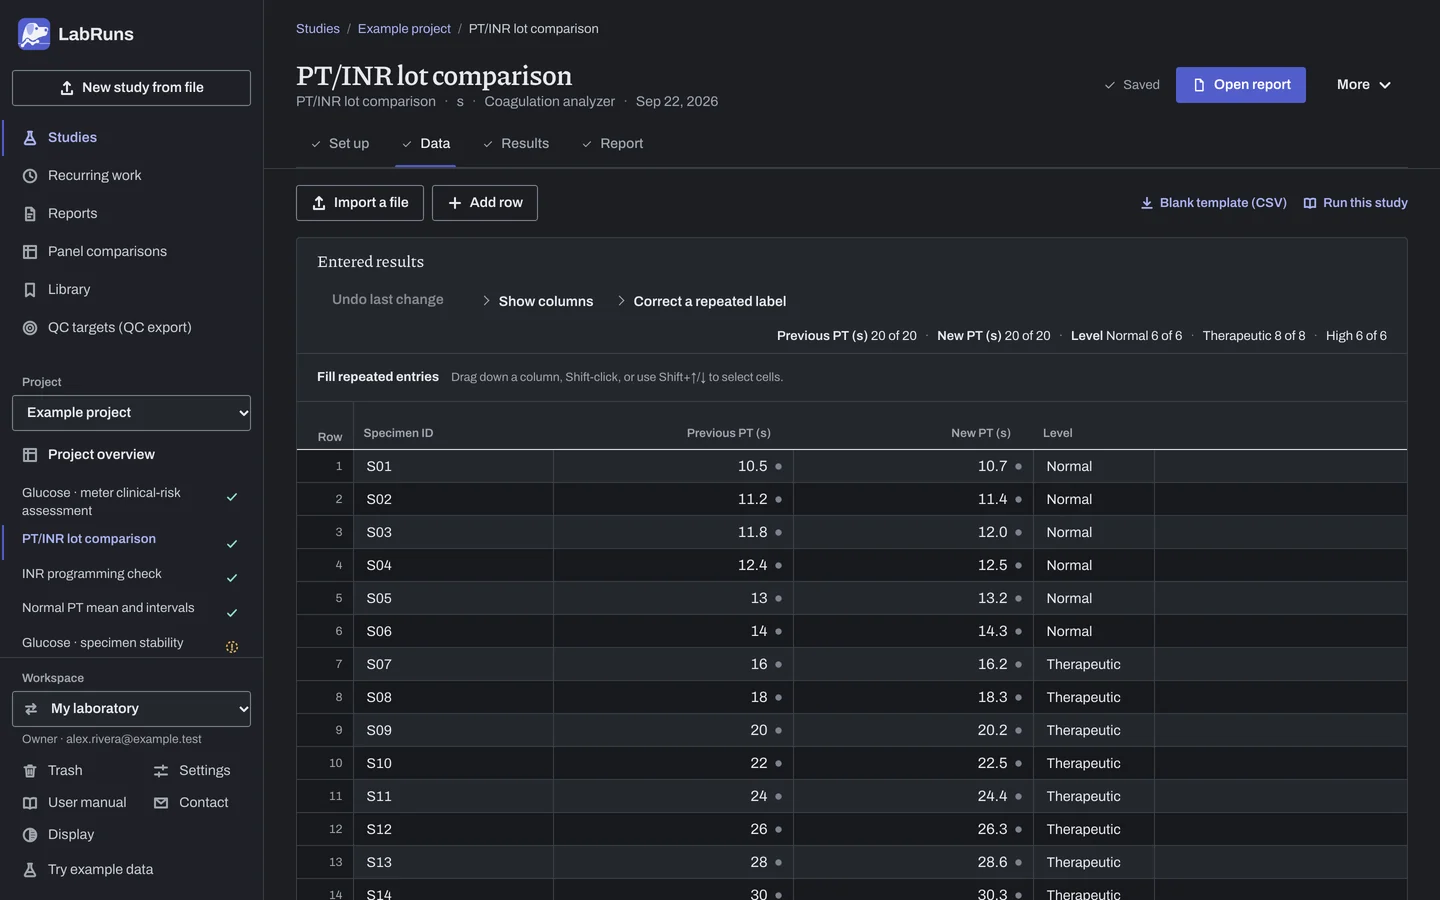Open Recurring work clock icon
The image size is (1440, 900).
pyautogui.click(x=30, y=176)
